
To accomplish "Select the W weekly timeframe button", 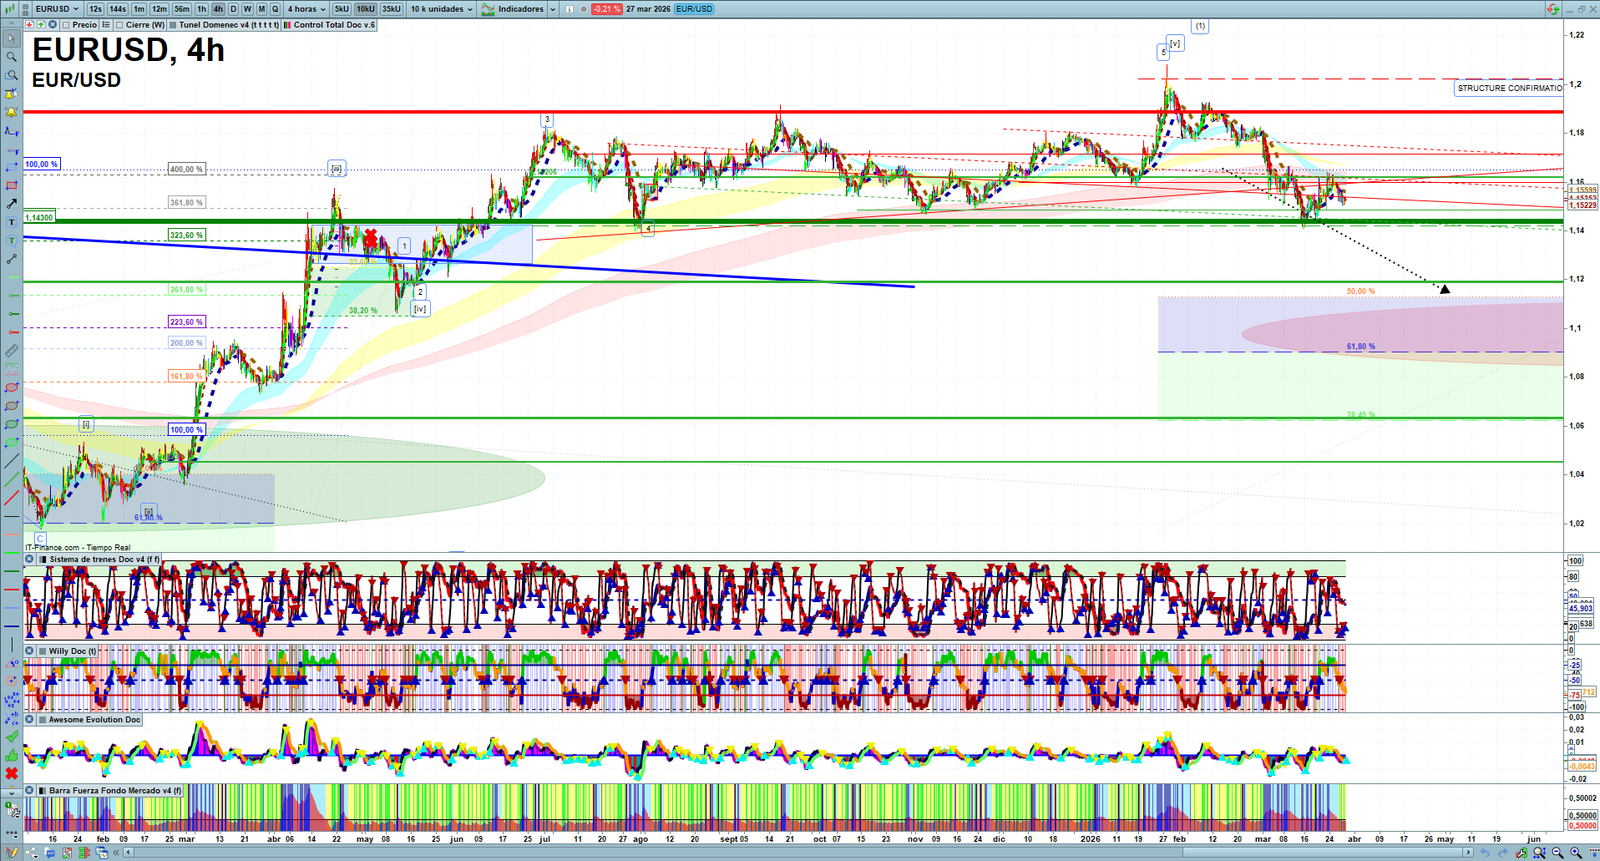I will pos(247,9).
